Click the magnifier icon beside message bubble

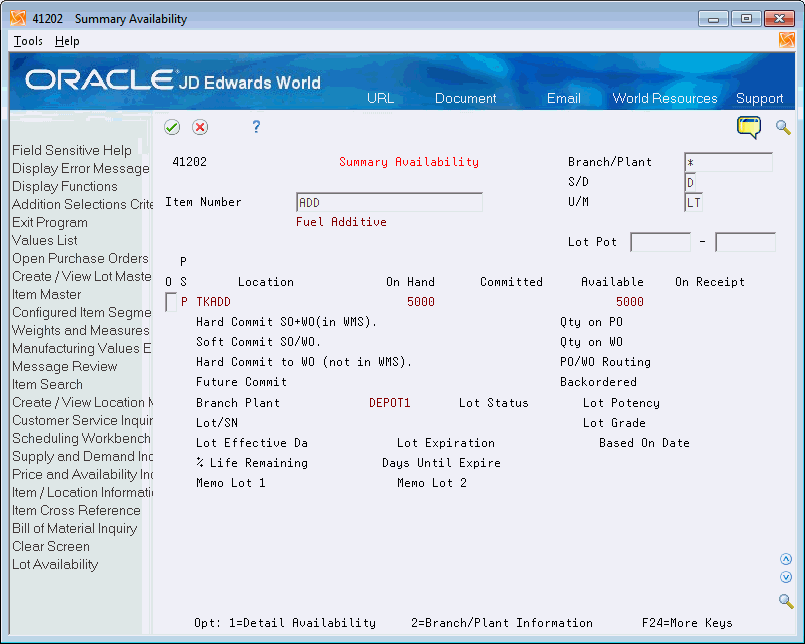click(x=783, y=127)
